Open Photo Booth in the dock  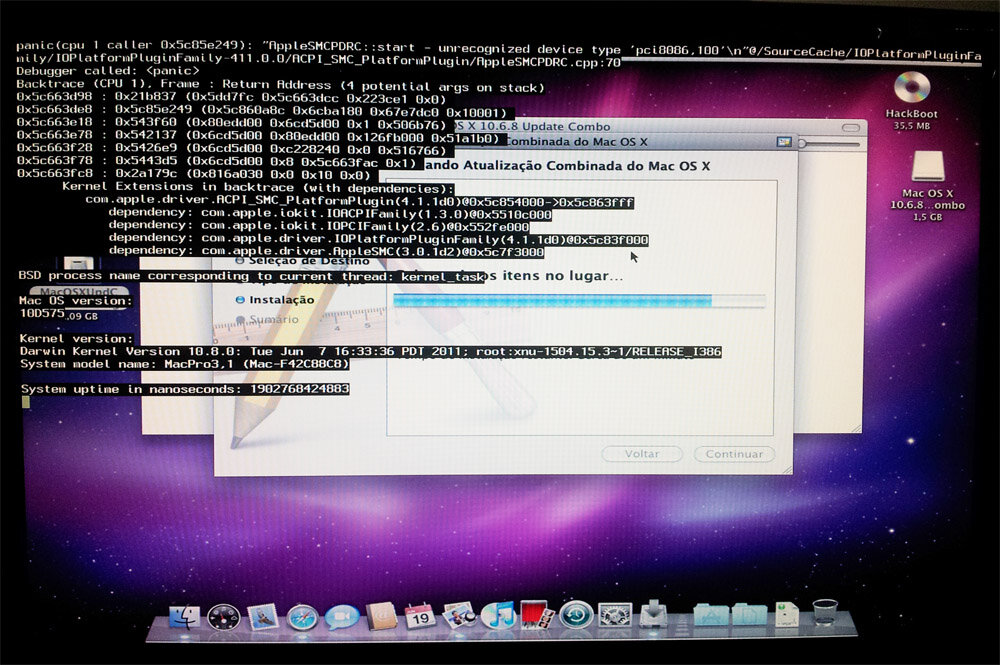tap(536, 614)
